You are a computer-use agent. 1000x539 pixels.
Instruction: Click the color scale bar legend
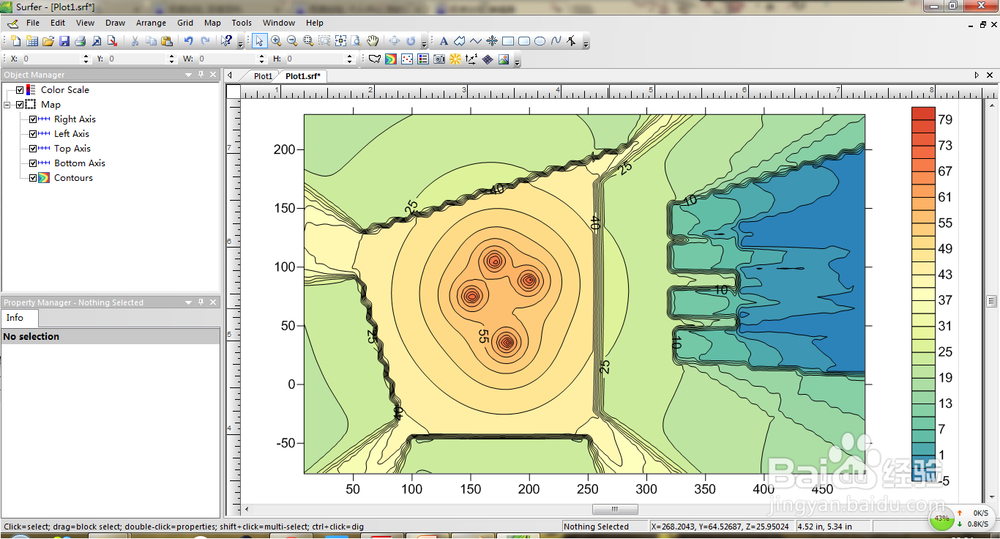923,295
